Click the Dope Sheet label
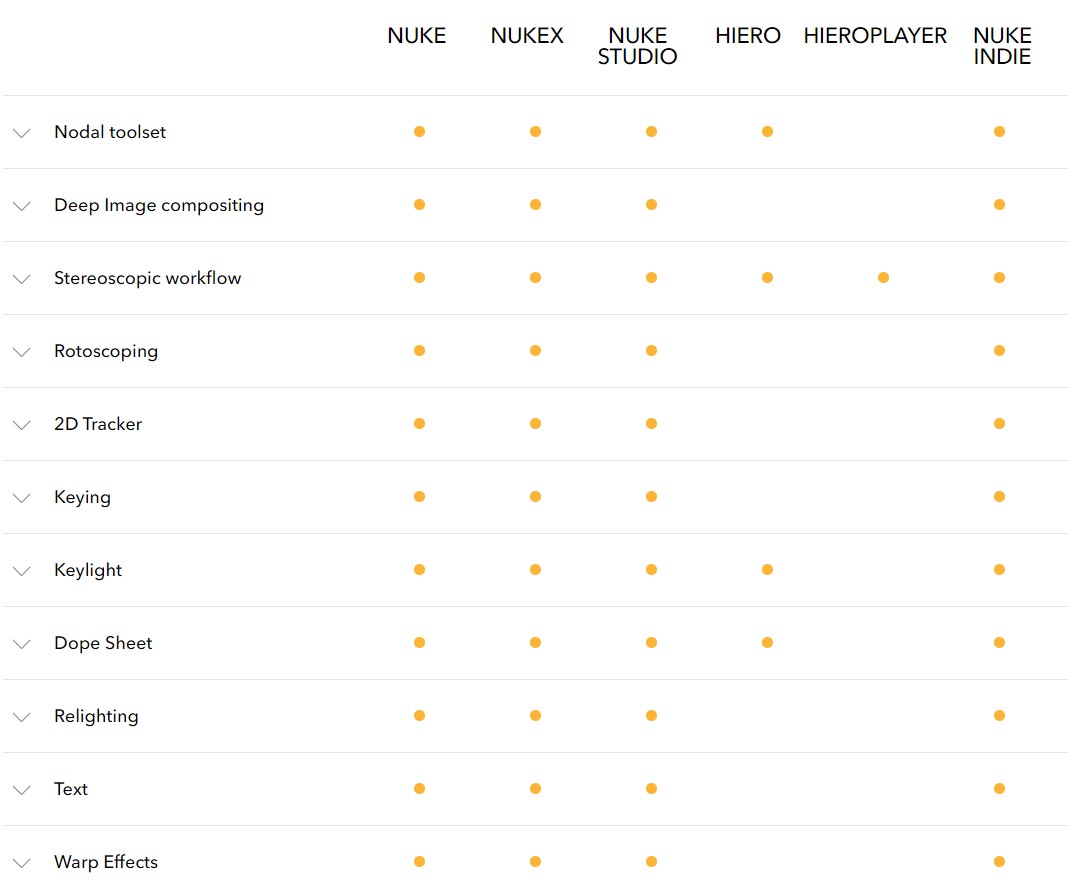Screen dimensions: 1073x895 pyautogui.click(x=103, y=643)
